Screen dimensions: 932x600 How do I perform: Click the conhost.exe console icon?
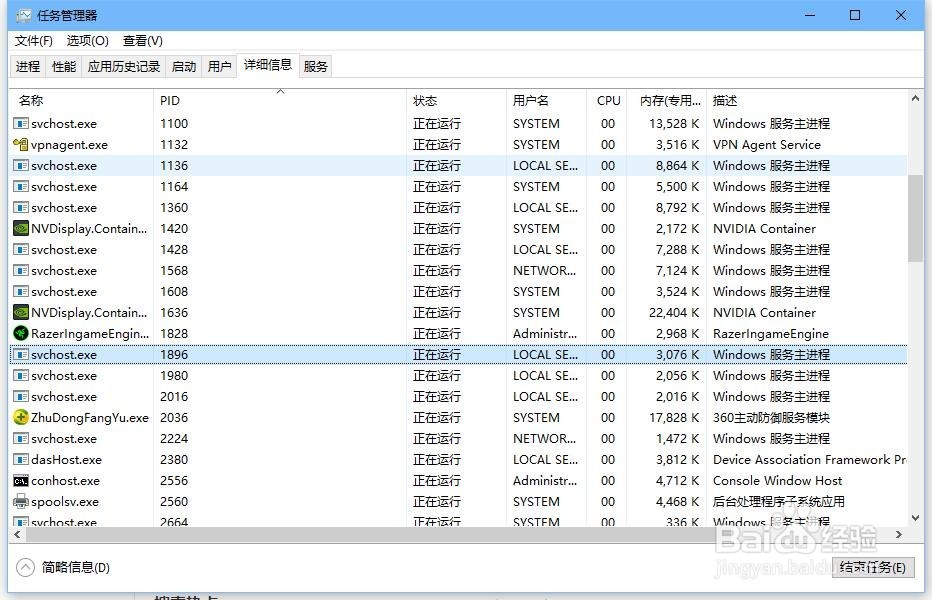(x=21, y=480)
